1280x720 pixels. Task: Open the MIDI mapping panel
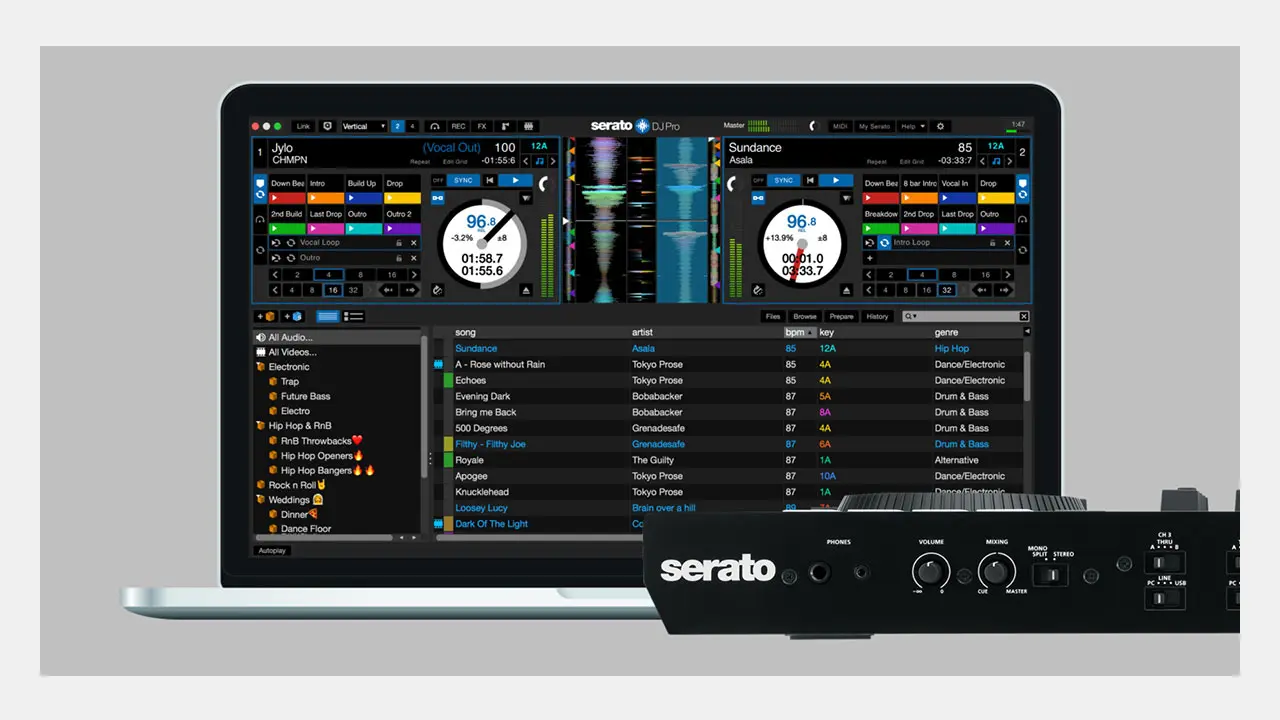pyautogui.click(x=841, y=126)
